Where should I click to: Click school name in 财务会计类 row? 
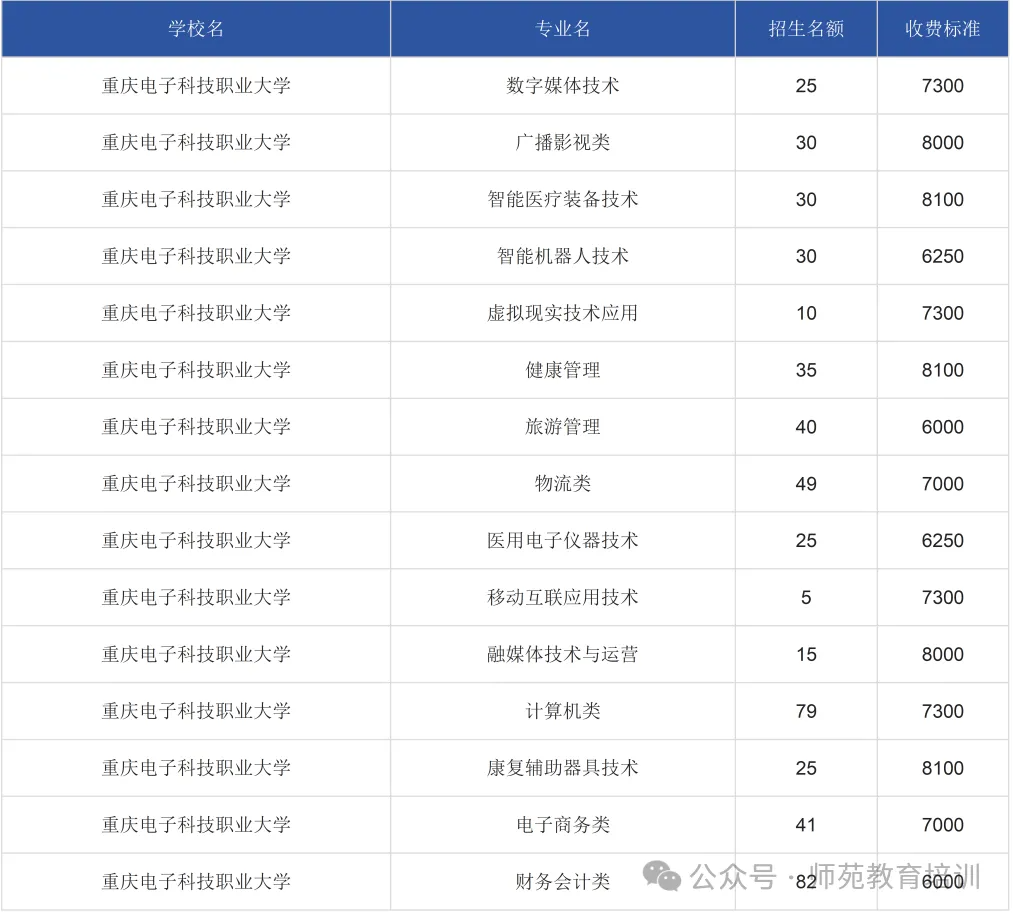196,881
